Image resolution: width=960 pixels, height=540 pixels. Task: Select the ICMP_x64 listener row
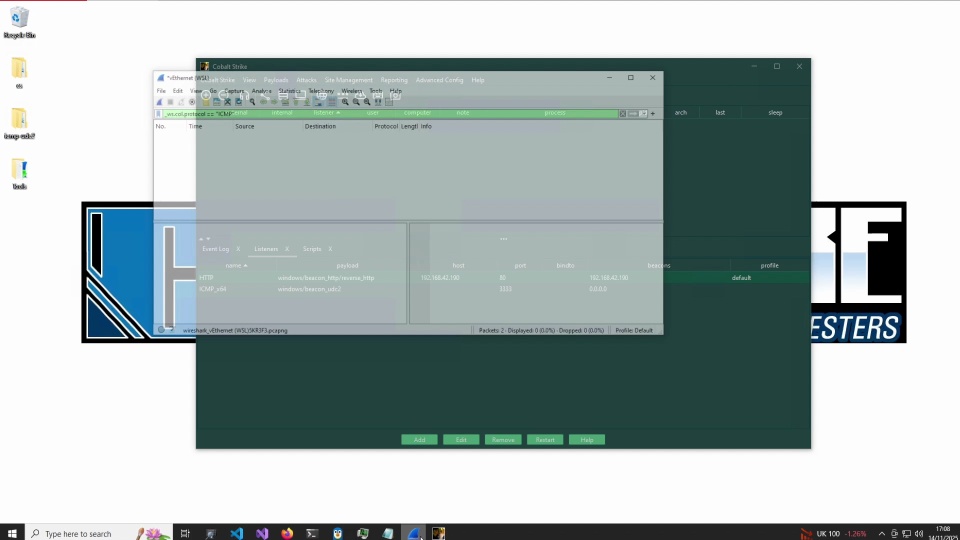click(503, 289)
